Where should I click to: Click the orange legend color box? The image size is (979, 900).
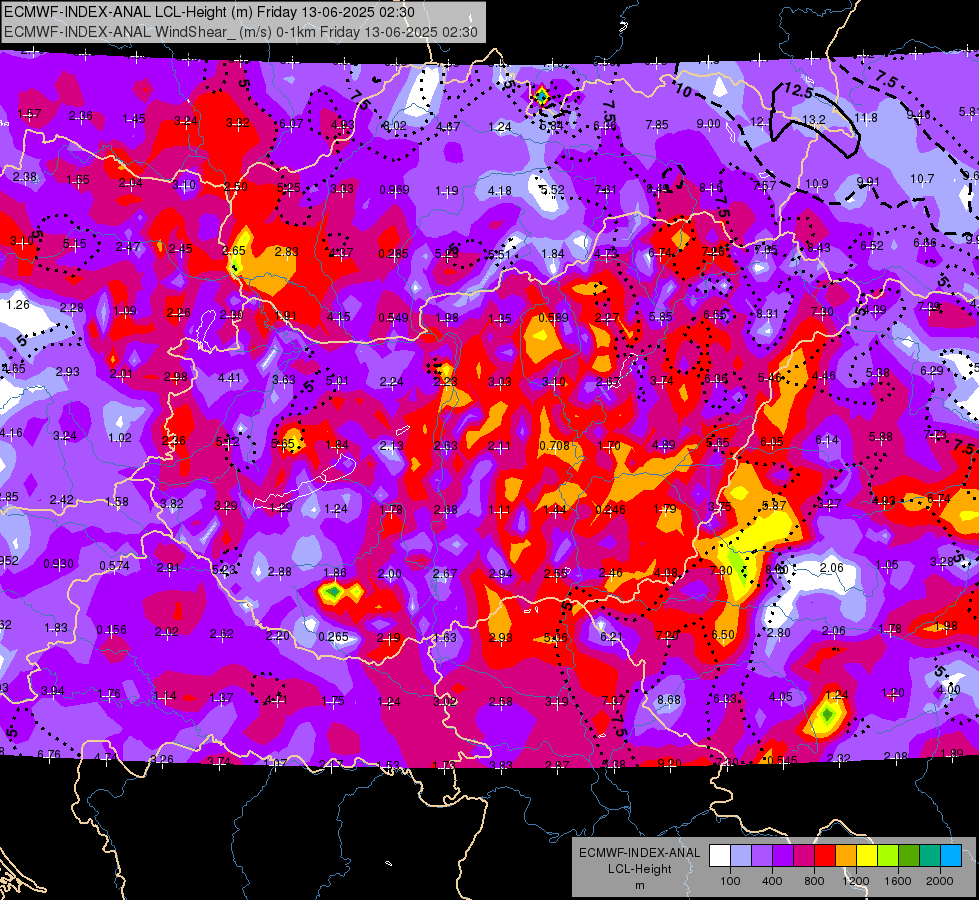(x=846, y=856)
